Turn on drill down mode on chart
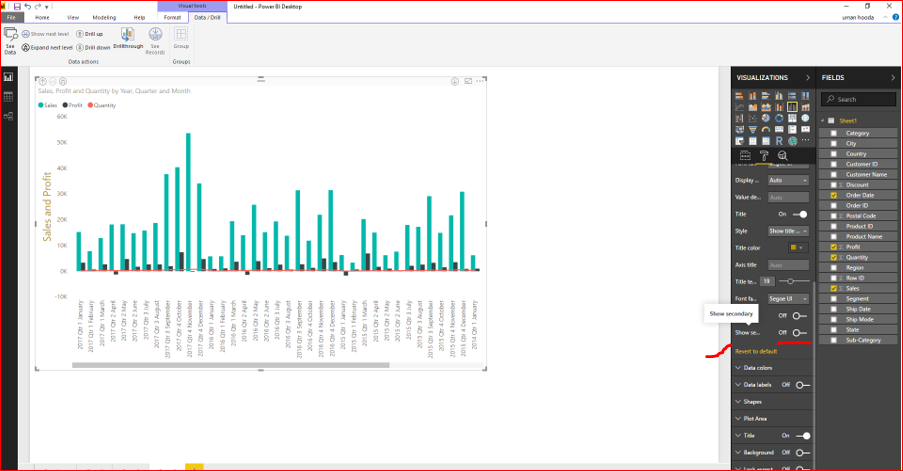 click(x=454, y=82)
